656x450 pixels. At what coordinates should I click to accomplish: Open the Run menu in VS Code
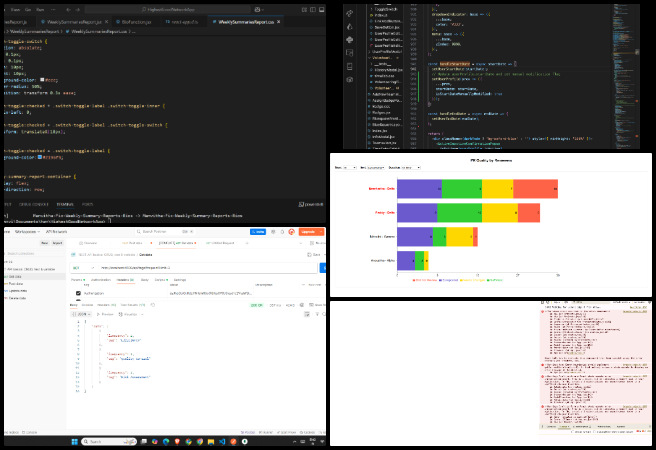click(40, 9)
